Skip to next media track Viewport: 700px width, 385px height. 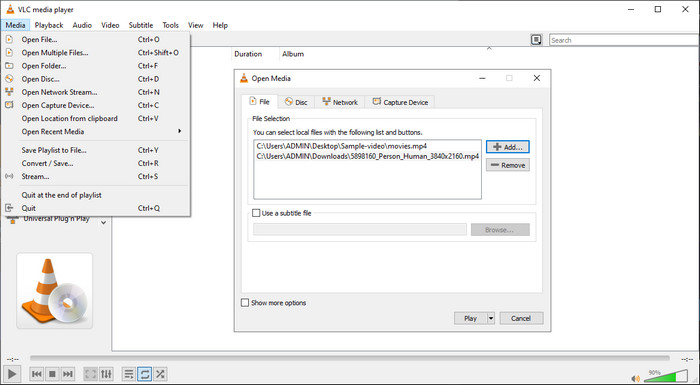coord(67,374)
